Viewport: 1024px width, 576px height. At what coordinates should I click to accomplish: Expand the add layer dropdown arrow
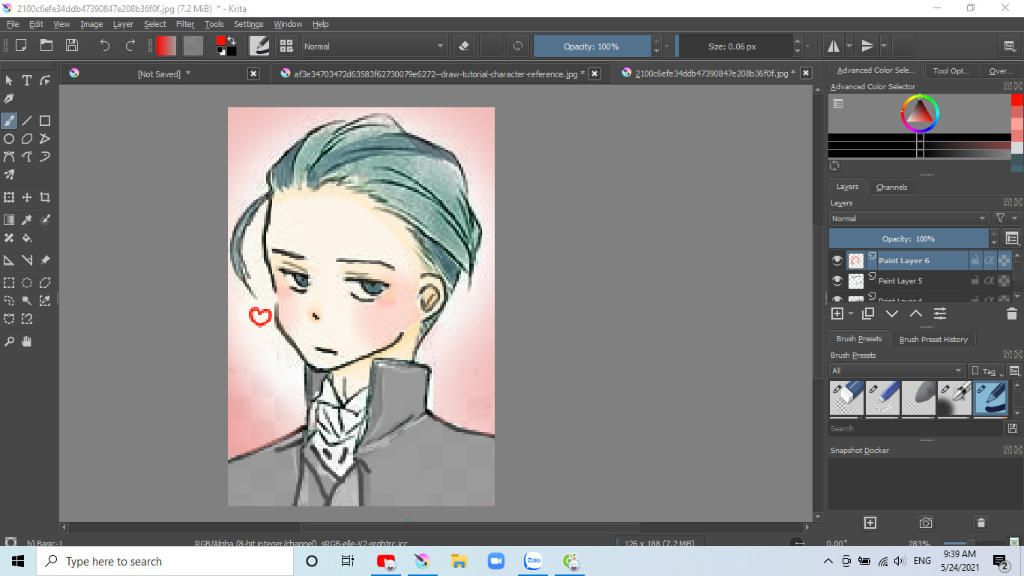click(x=851, y=314)
